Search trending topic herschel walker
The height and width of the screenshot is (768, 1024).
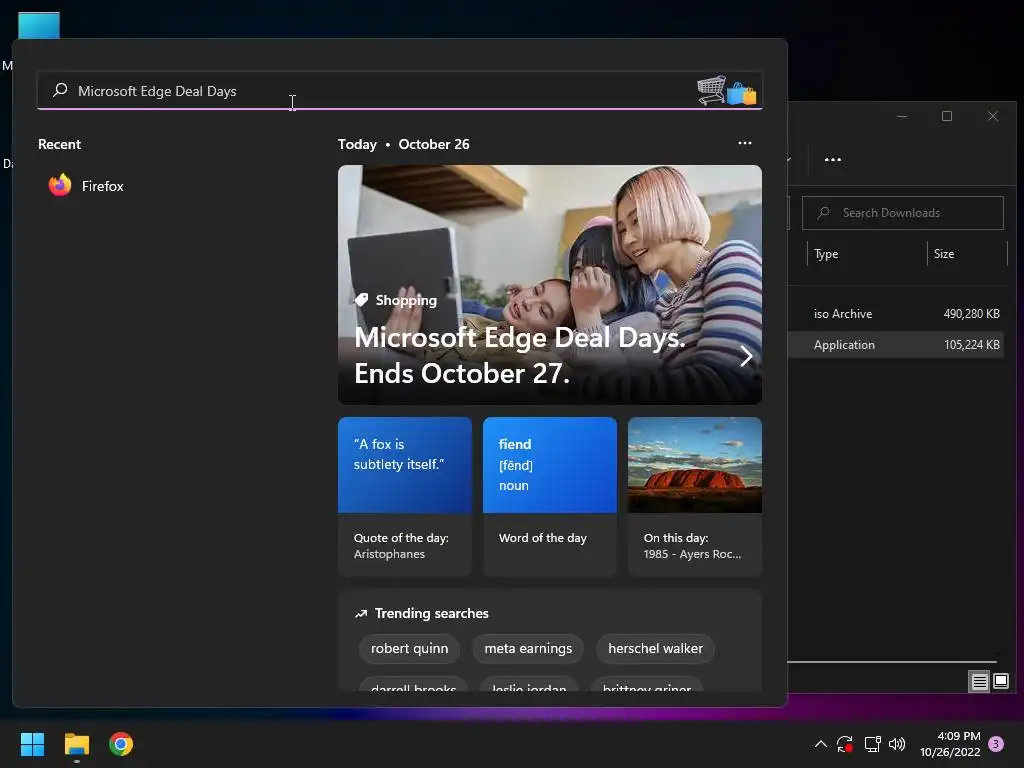pos(656,648)
